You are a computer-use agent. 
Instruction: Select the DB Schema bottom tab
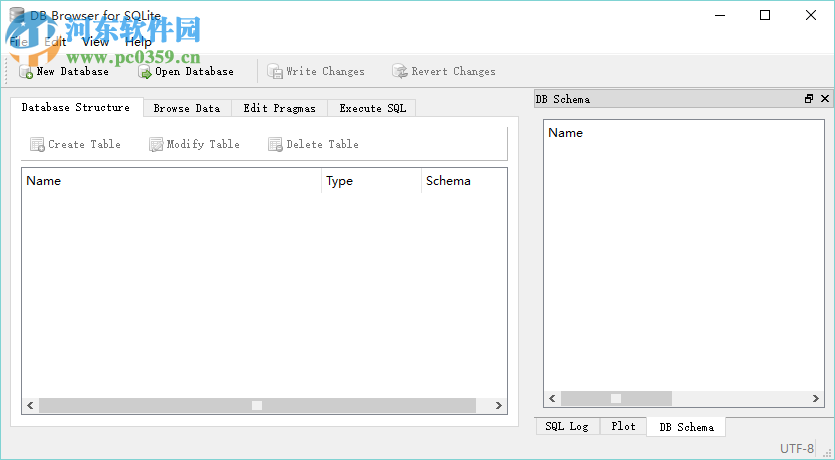point(686,427)
